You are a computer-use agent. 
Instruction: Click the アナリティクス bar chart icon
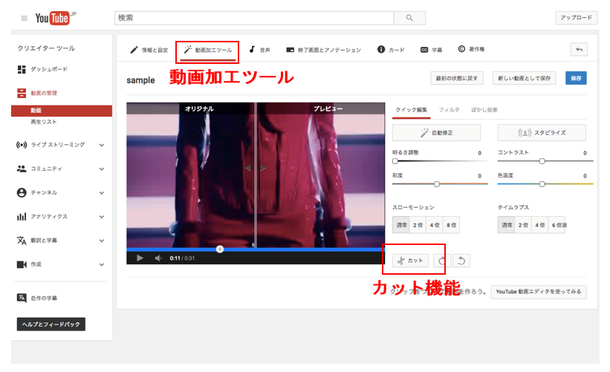tap(21, 216)
